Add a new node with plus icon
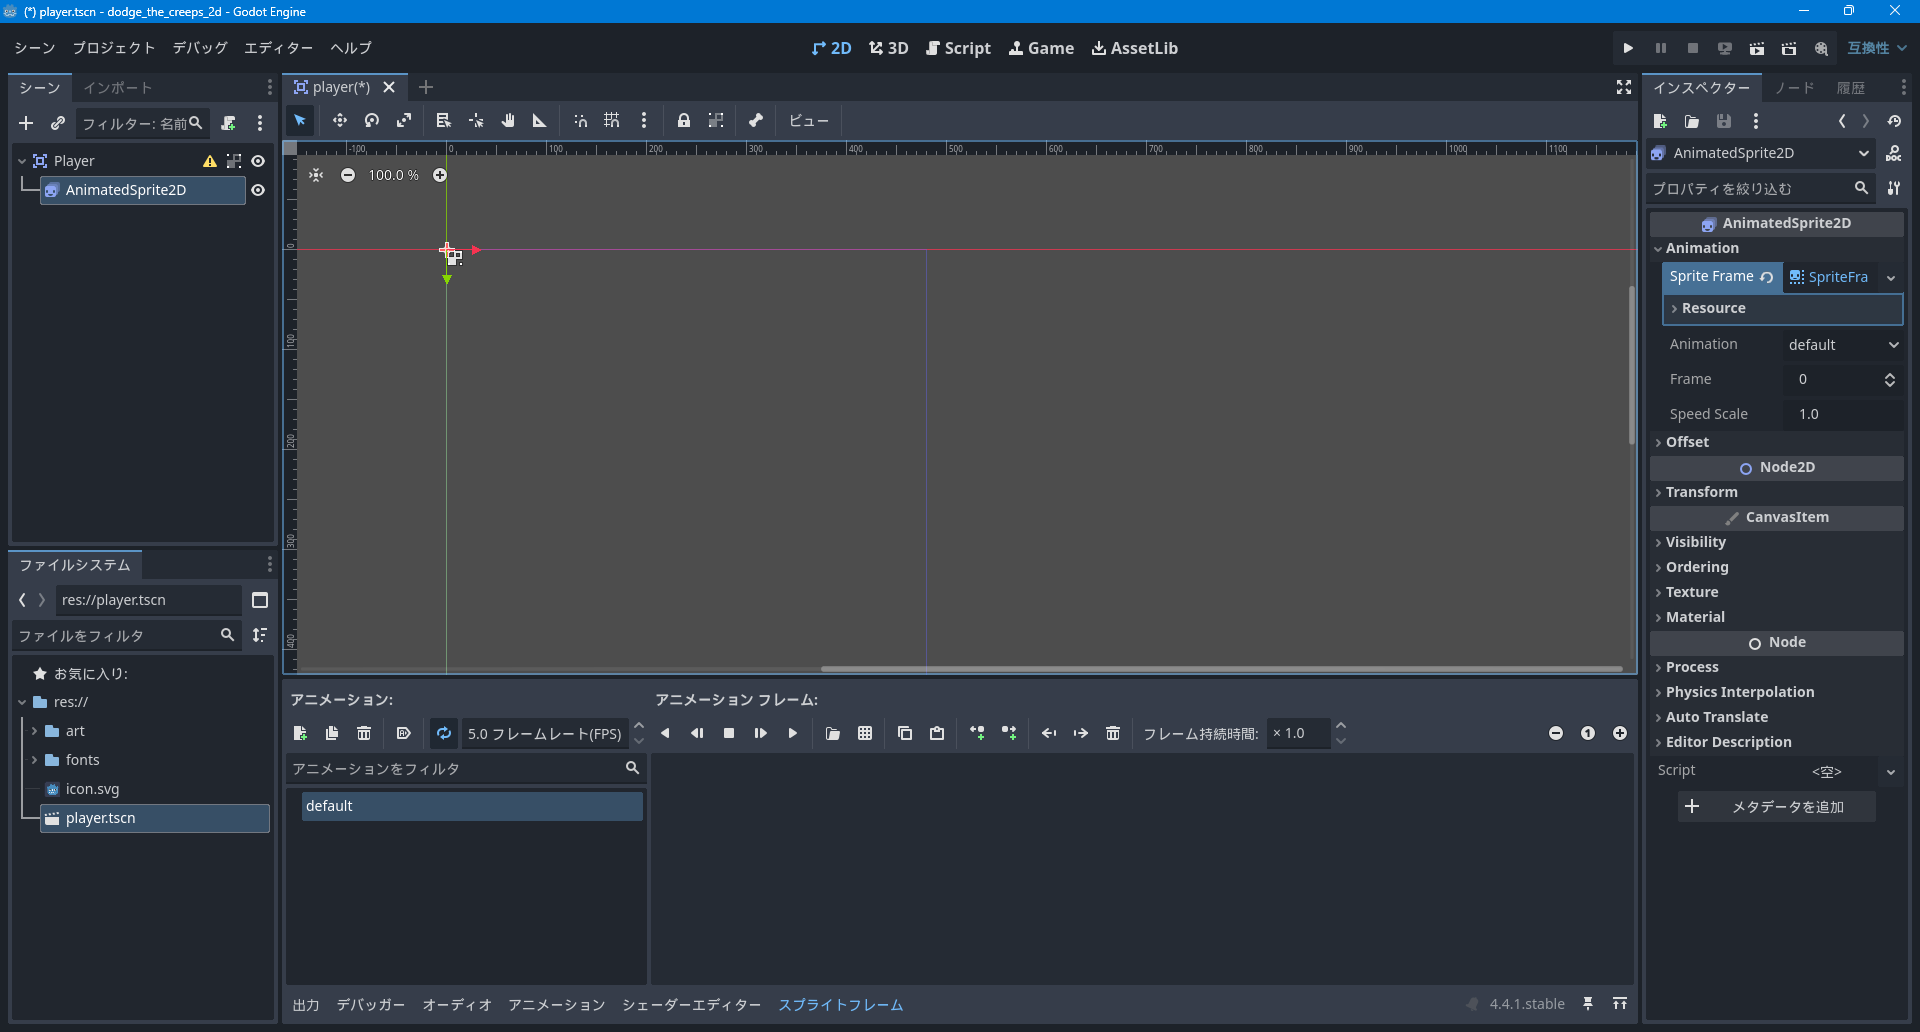Image resolution: width=1920 pixels, height=1032 pixels. 26,123
